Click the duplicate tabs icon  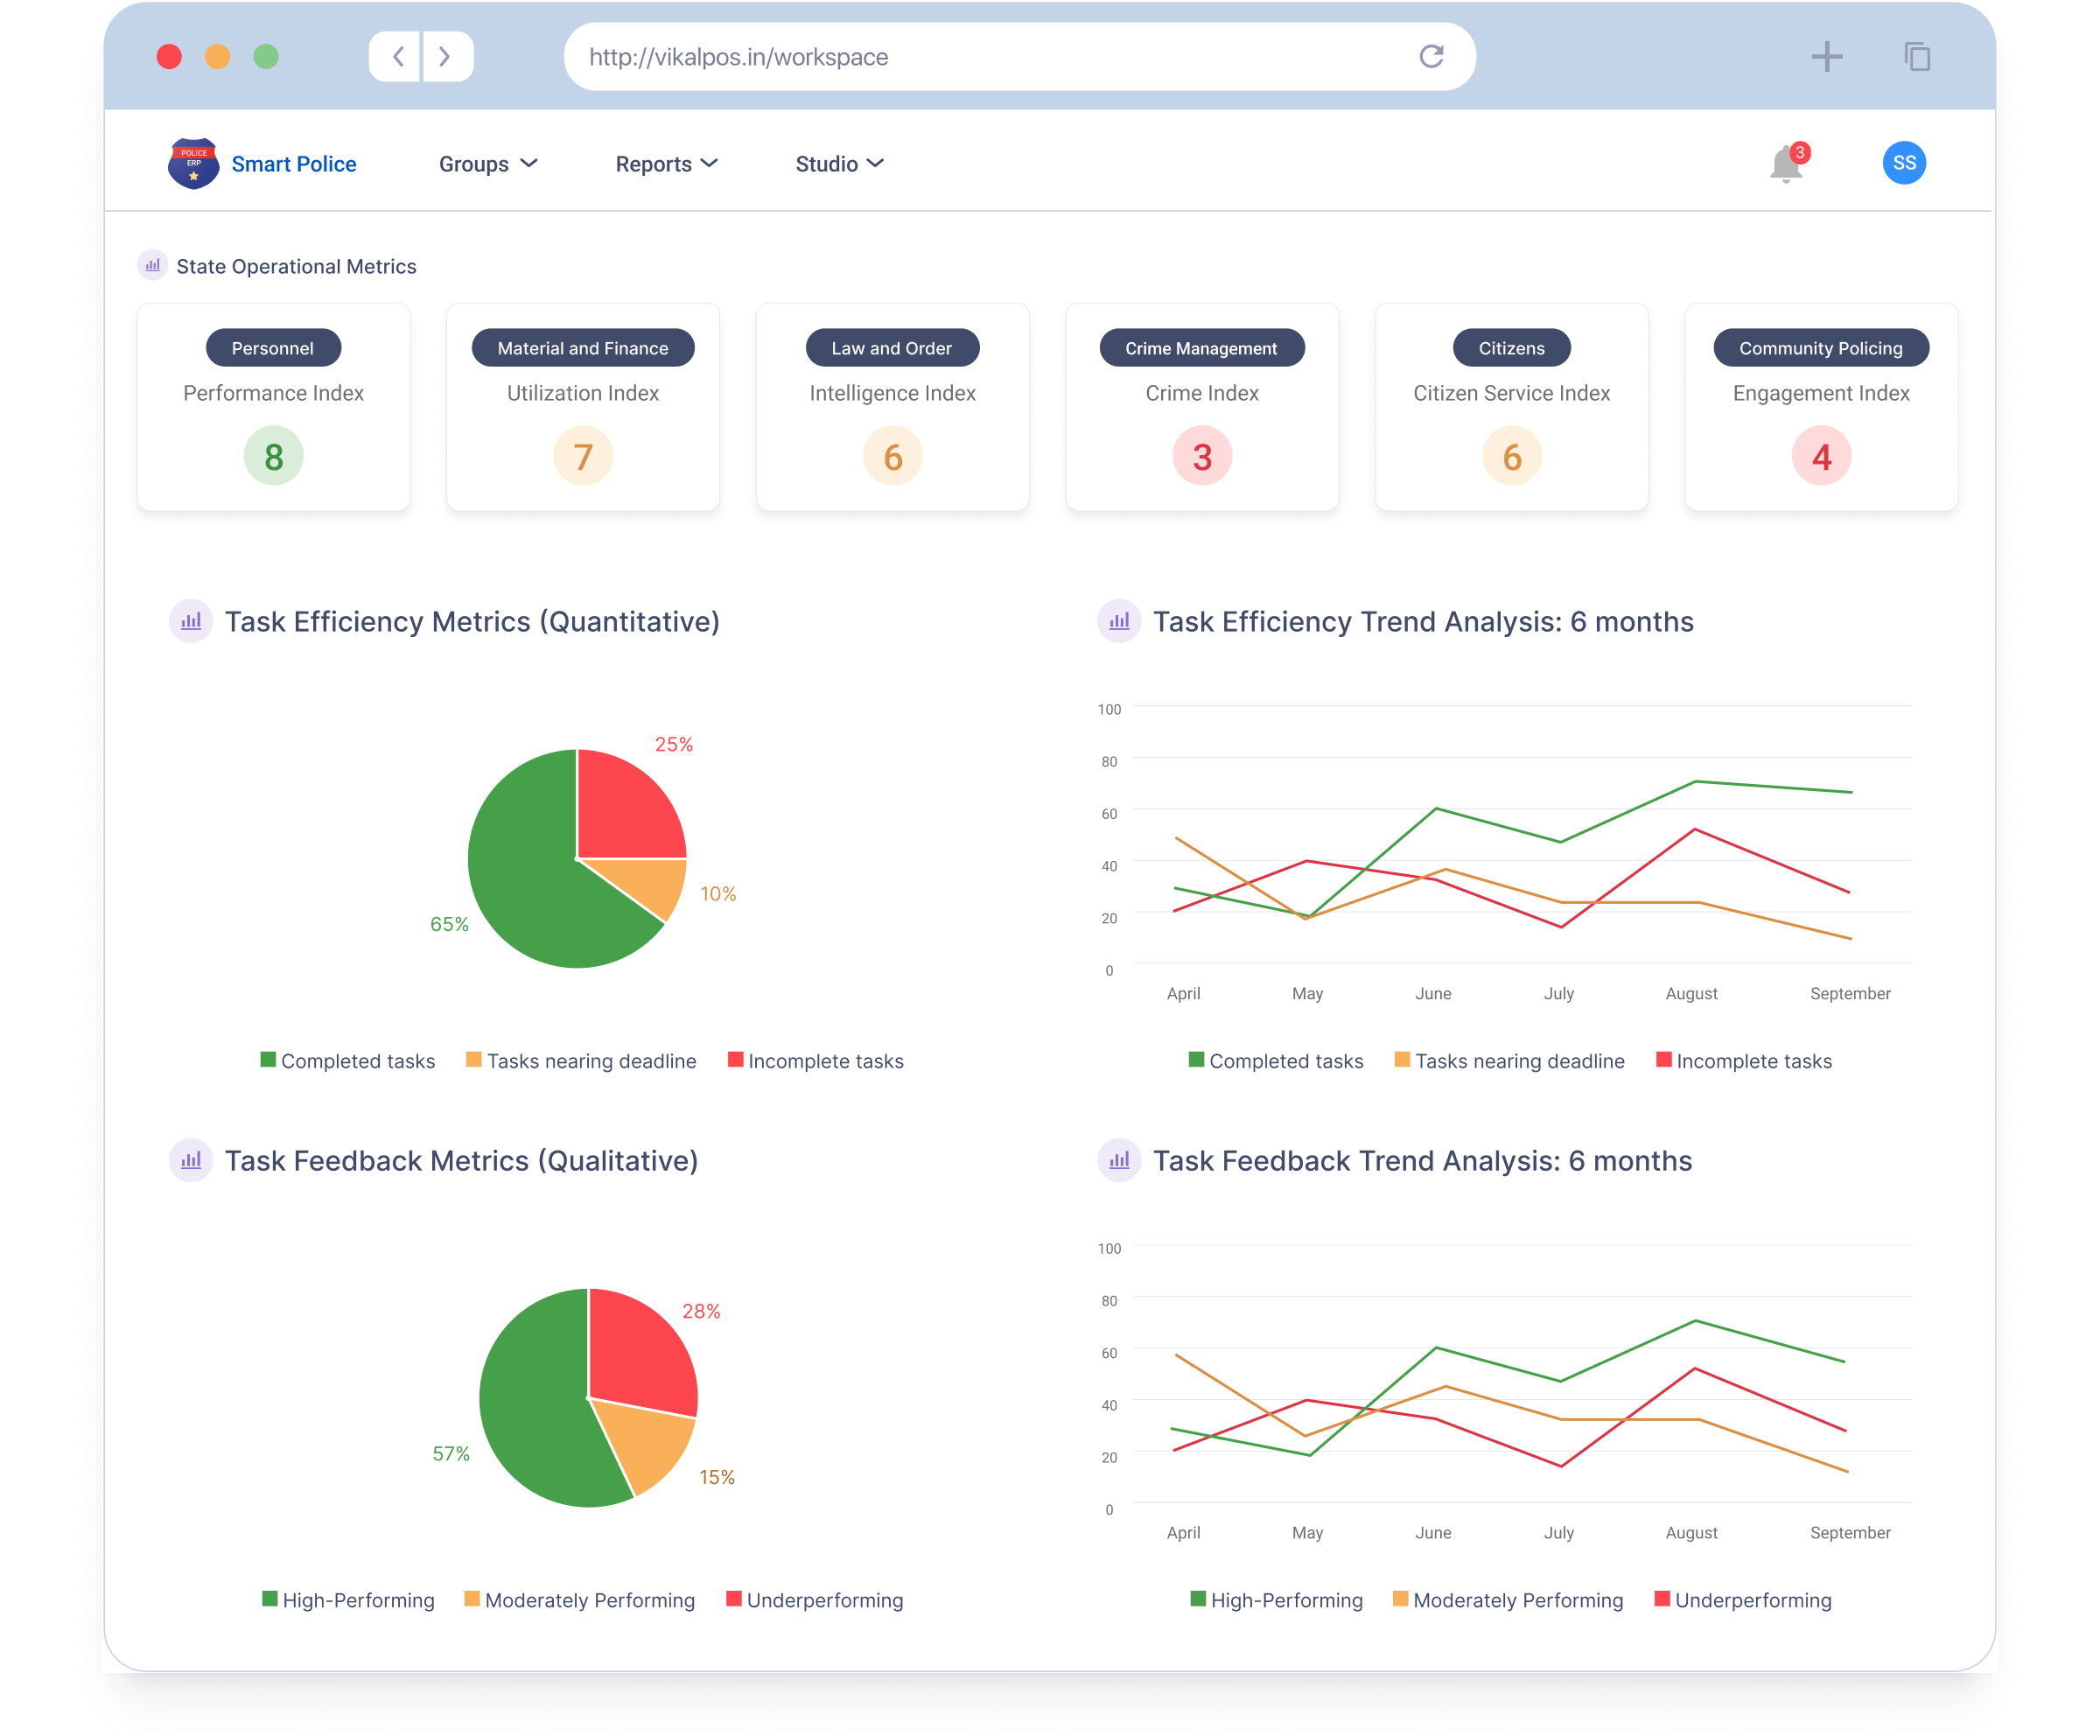(1916, 57)
